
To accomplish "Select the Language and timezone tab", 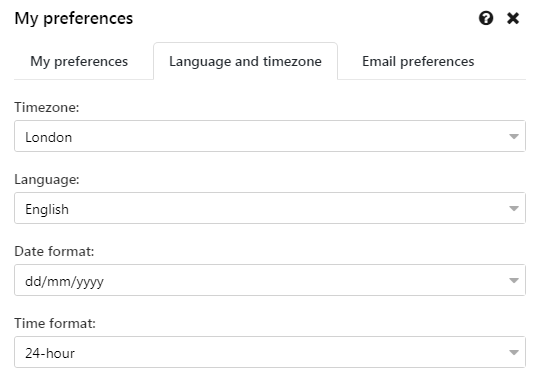I will point(245,62).
